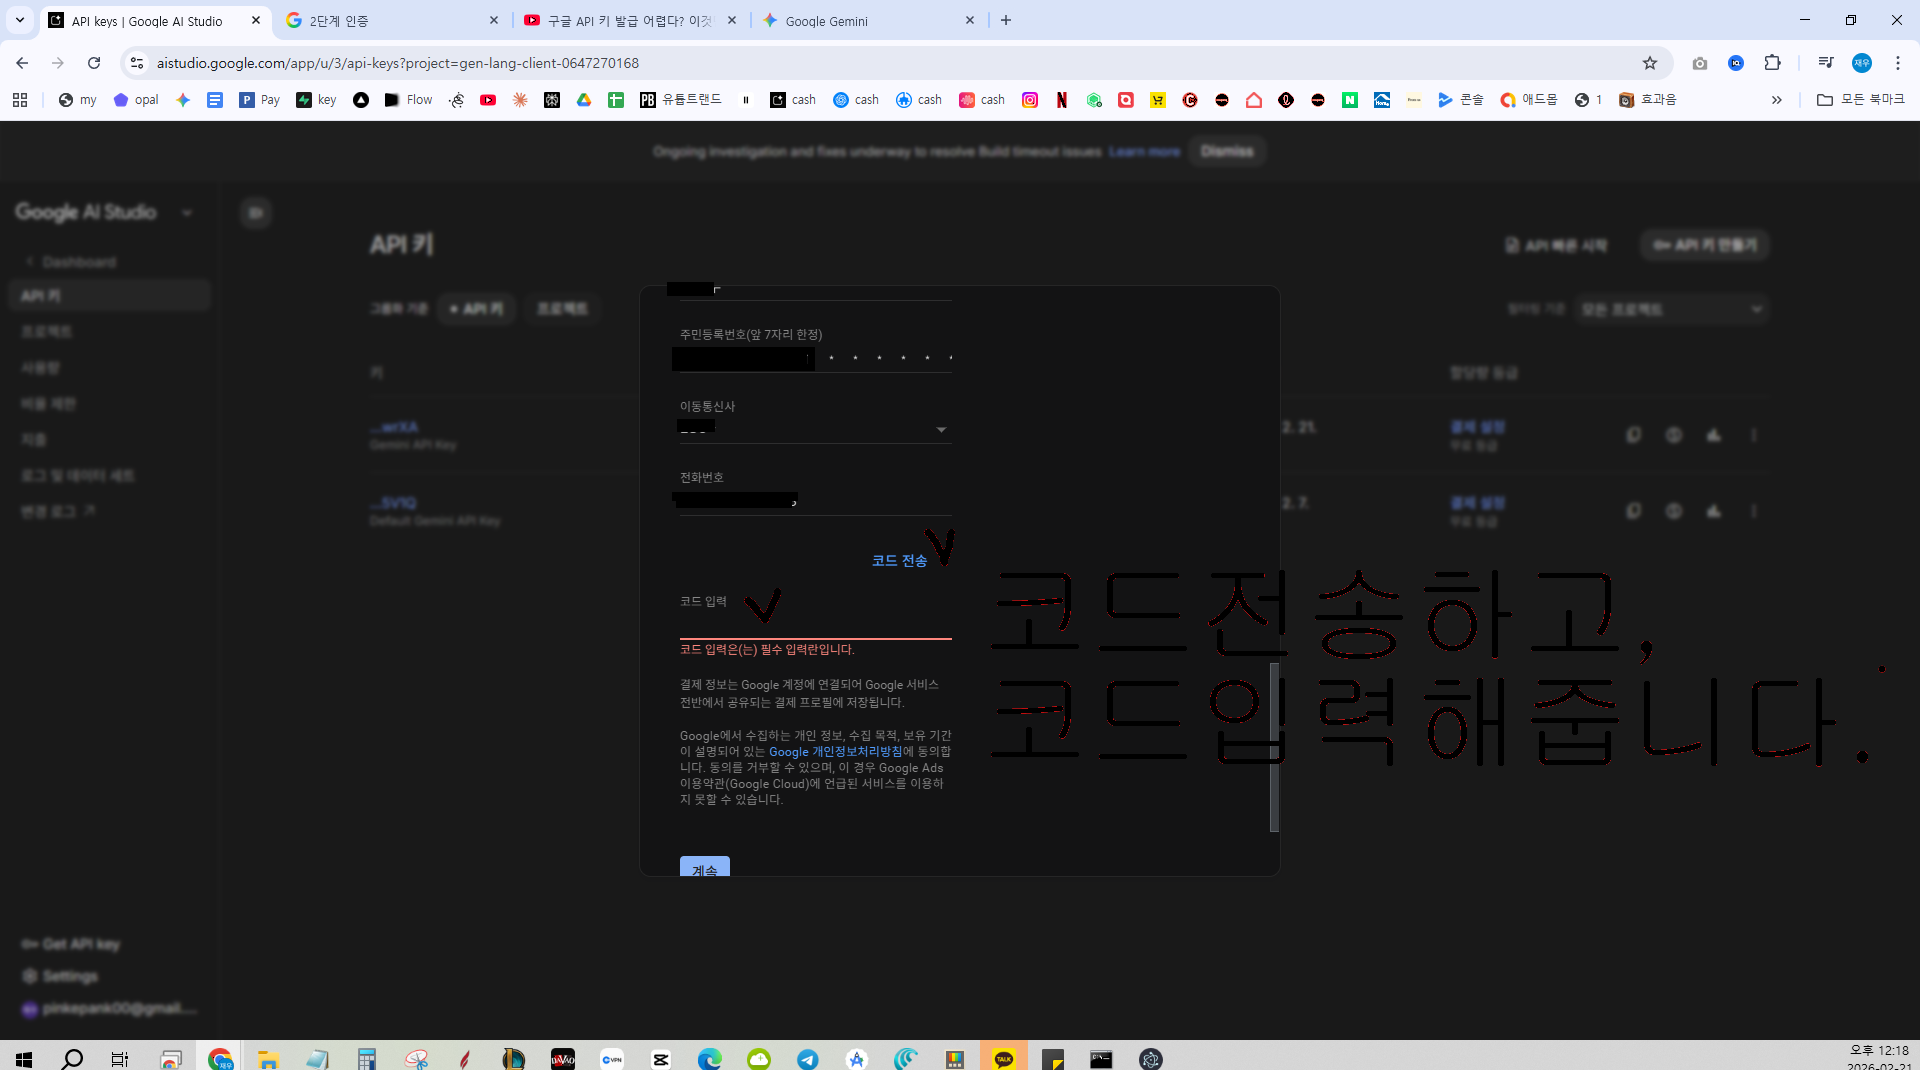The width and height of the screenshot is (1920, 1070).
Task: Open KakaoTalk from the taskbar
Action: (x=1004, y=1059)
